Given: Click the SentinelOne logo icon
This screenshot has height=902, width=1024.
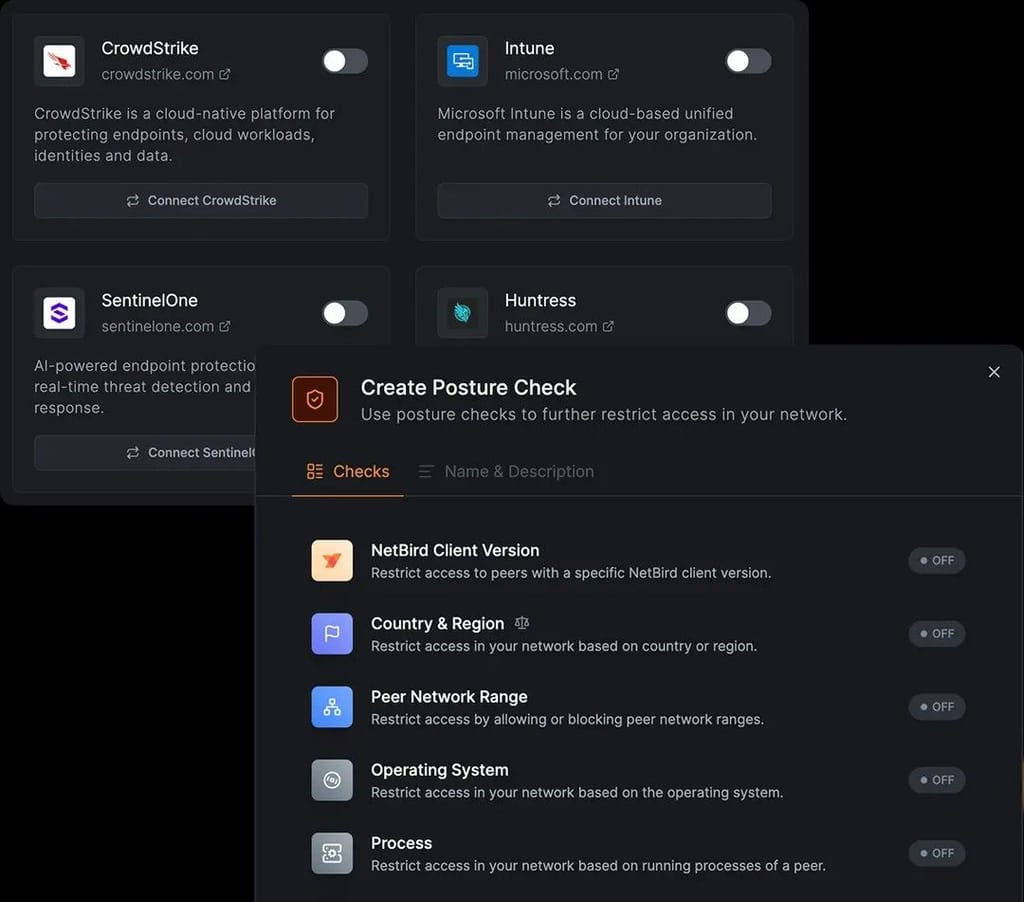Looking at the screenshot, I should 59,313.
